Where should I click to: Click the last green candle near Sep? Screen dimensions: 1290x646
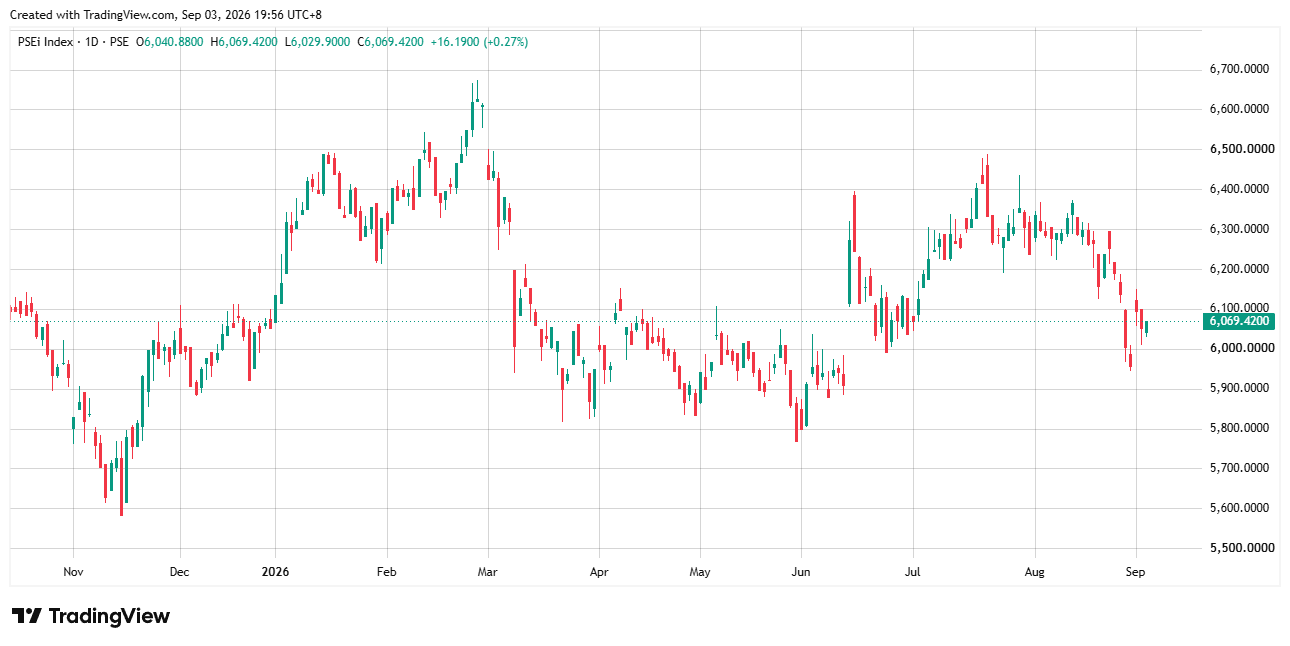(x=1146, y=327)
